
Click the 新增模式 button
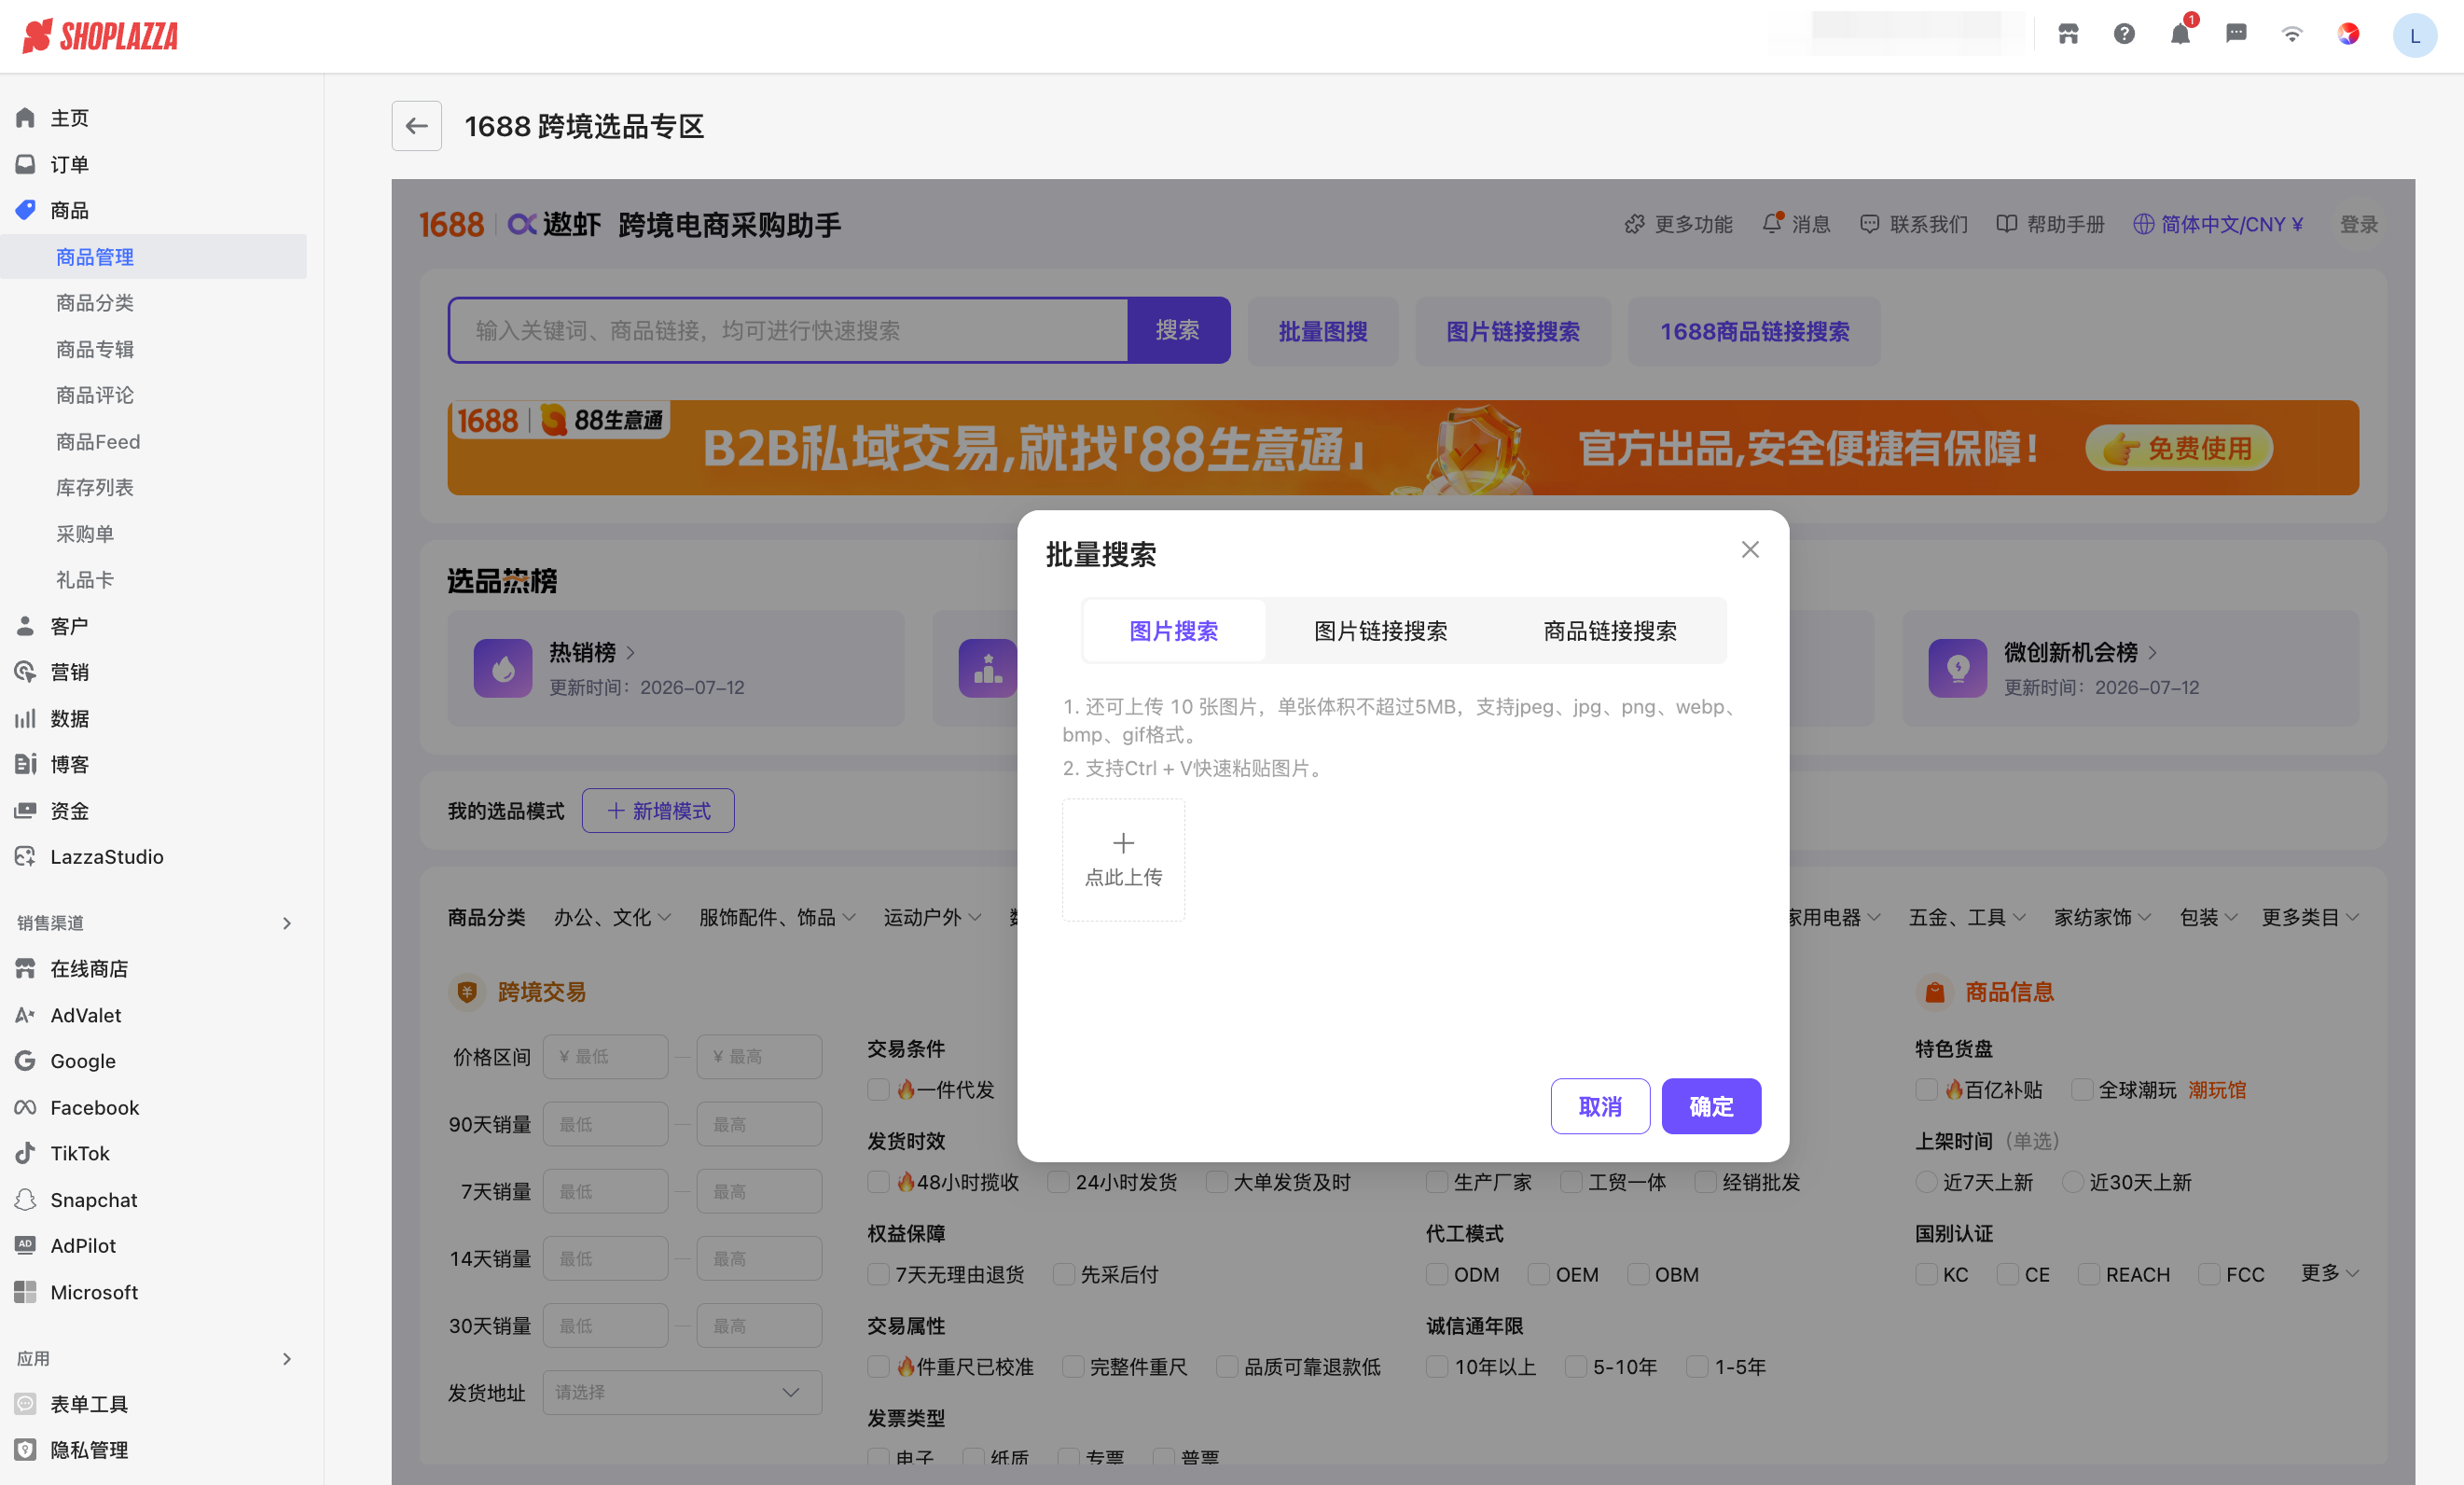pyautogui.click(x=658, y=811)
